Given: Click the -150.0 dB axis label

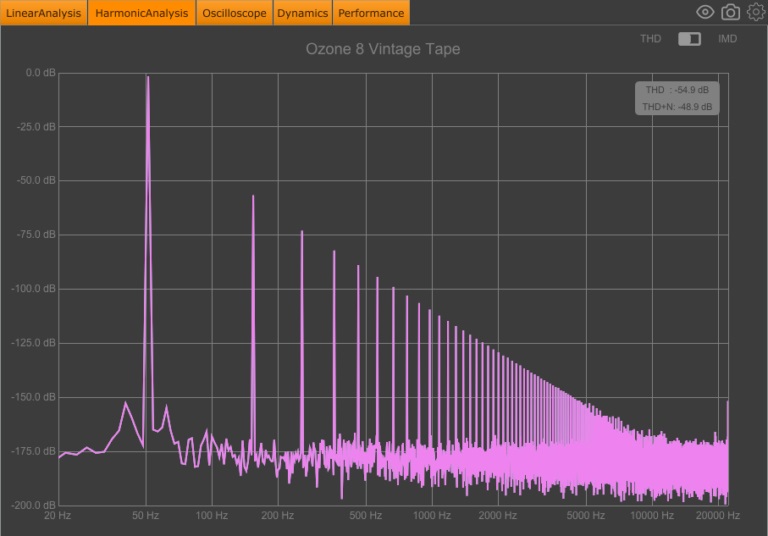Looking at the screenshot, I should click(x=33, y=397).
